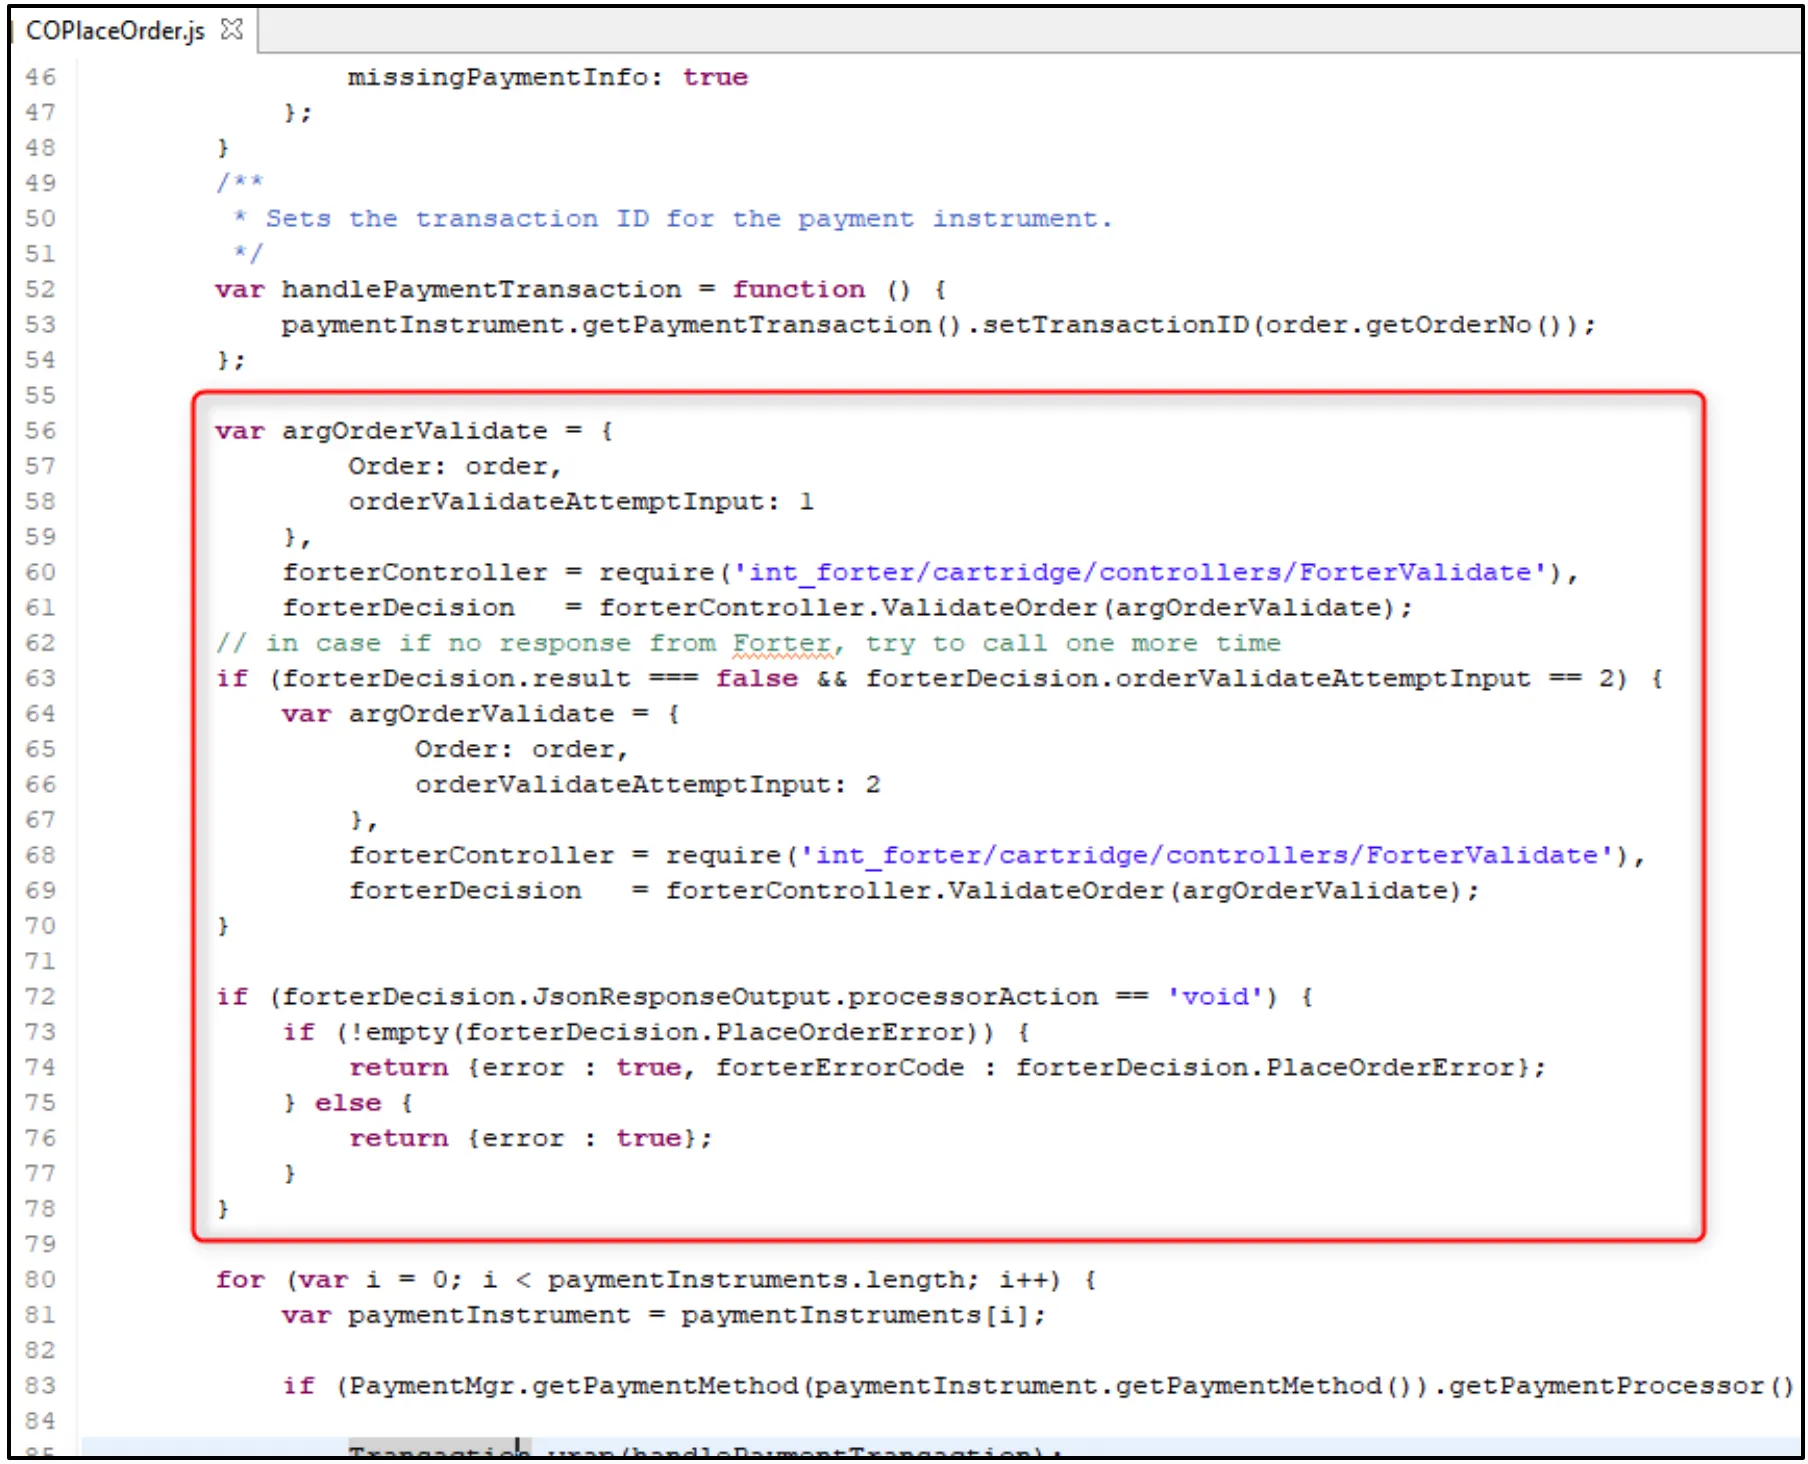This screenshot has width=1808, height=1464.
Task: Click 'missingPaymentInfo: true' on line 46
Action: point(548,78)
